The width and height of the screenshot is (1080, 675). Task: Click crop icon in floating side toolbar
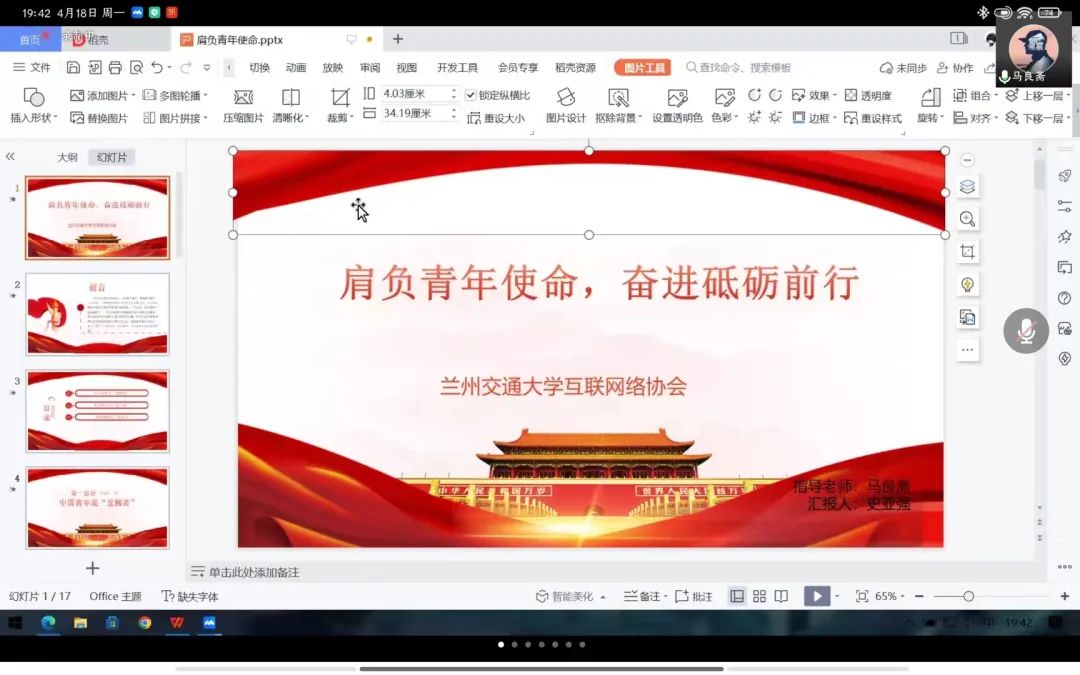[x=968, y=251]
